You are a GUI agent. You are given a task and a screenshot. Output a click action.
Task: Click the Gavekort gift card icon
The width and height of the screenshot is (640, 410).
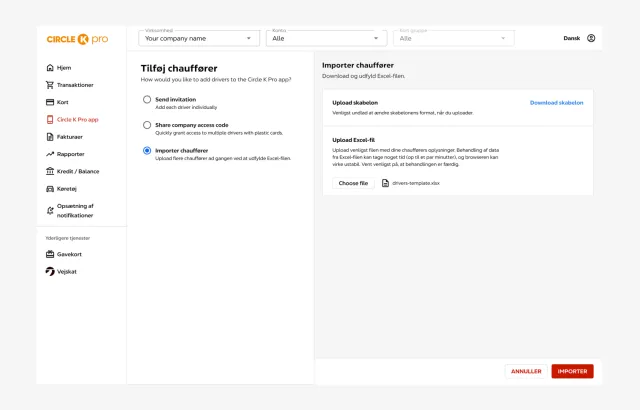click(x=50, y=254)
